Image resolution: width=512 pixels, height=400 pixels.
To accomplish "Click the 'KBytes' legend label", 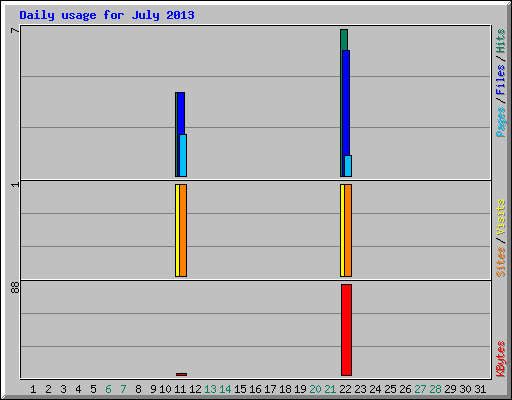I will pyautogui.click(x=500, y=359).
